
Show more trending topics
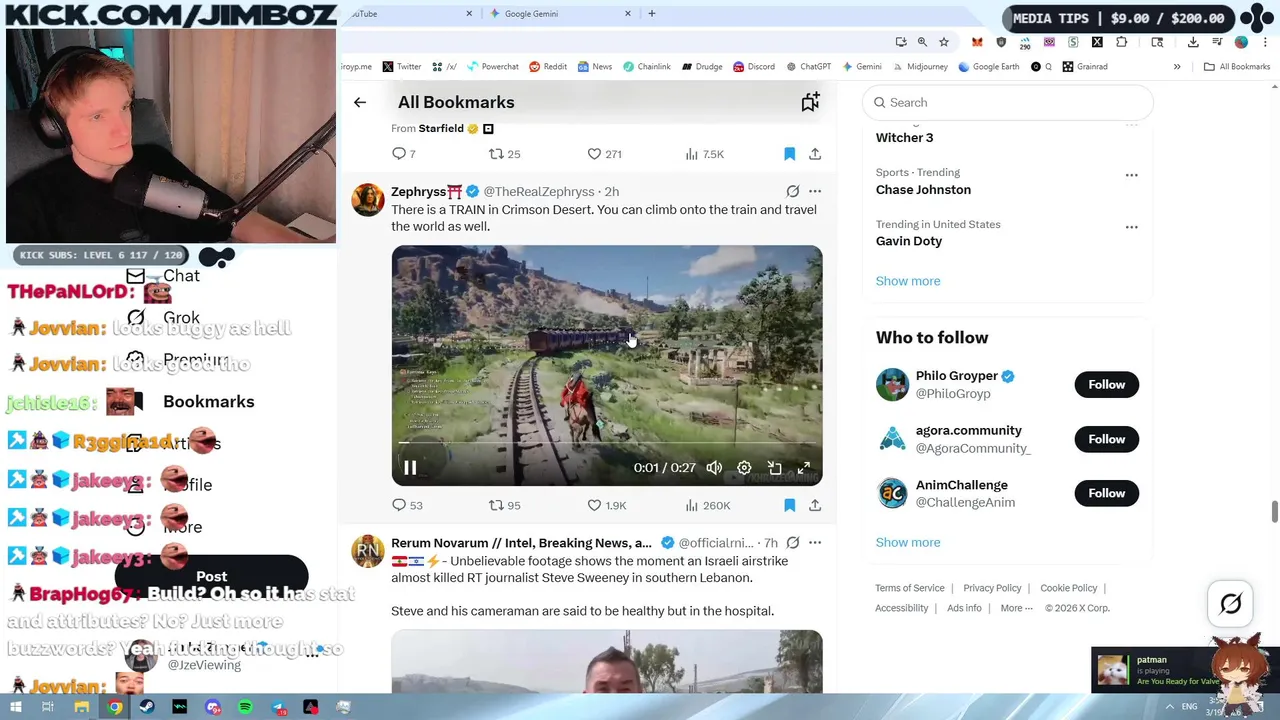908,281
